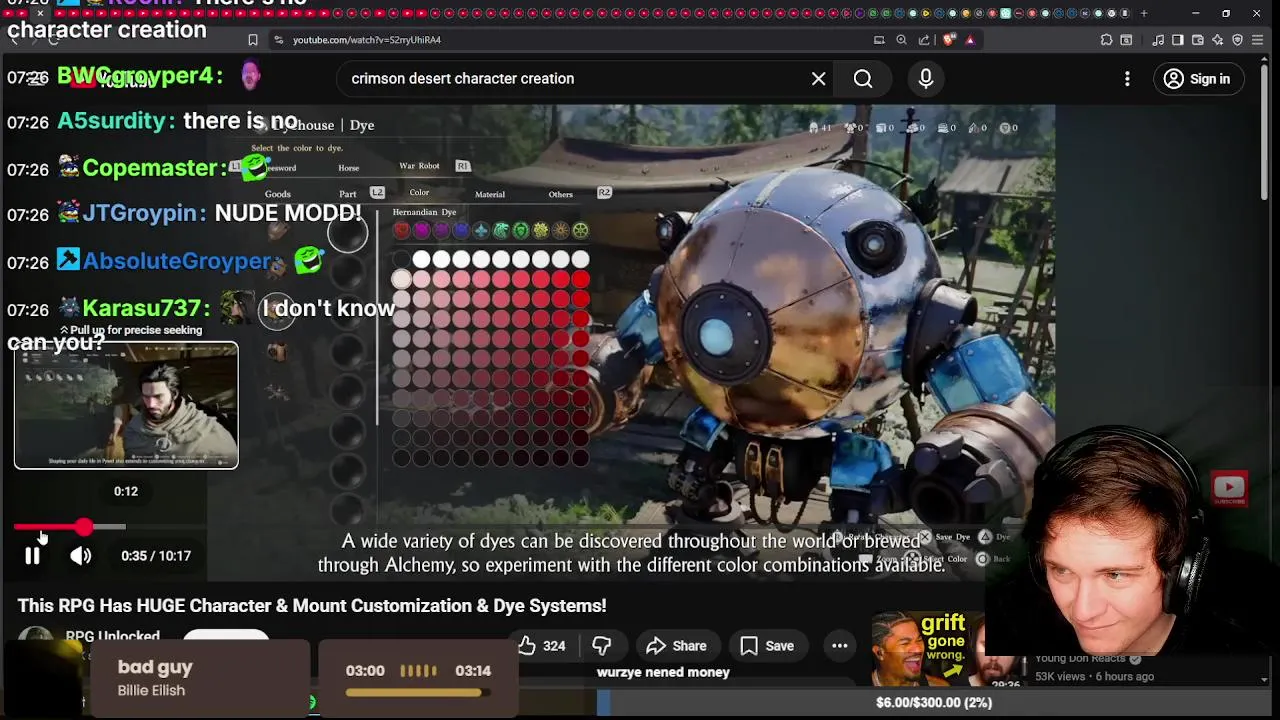
Task: Open the Young Don Reacts channel link
Action: (x=1080, y=658)
